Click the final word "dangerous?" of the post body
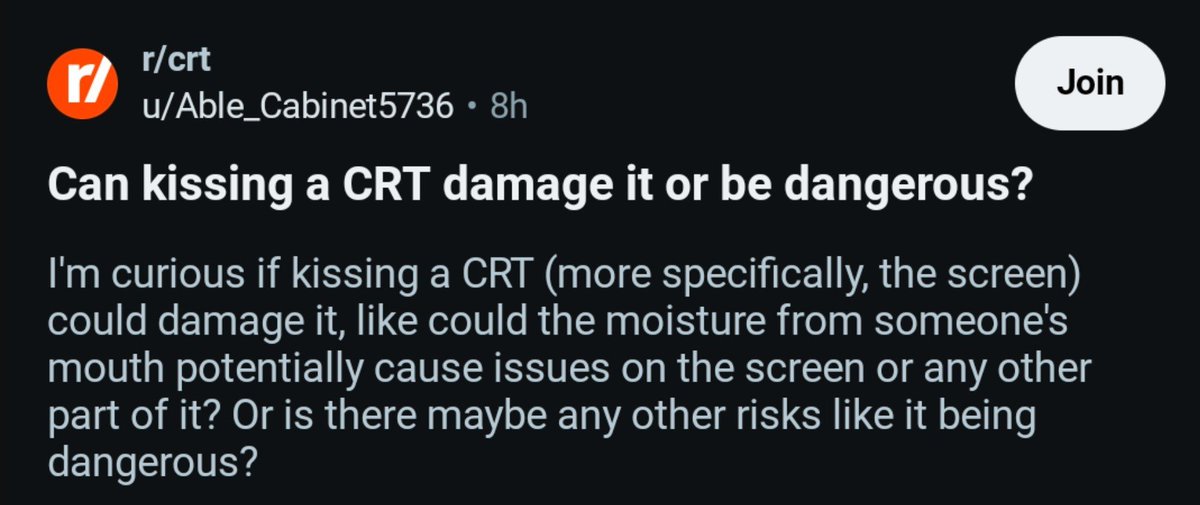Image resolution: width=1200 pixels, height=505 pixels. (x=146, y=461)
